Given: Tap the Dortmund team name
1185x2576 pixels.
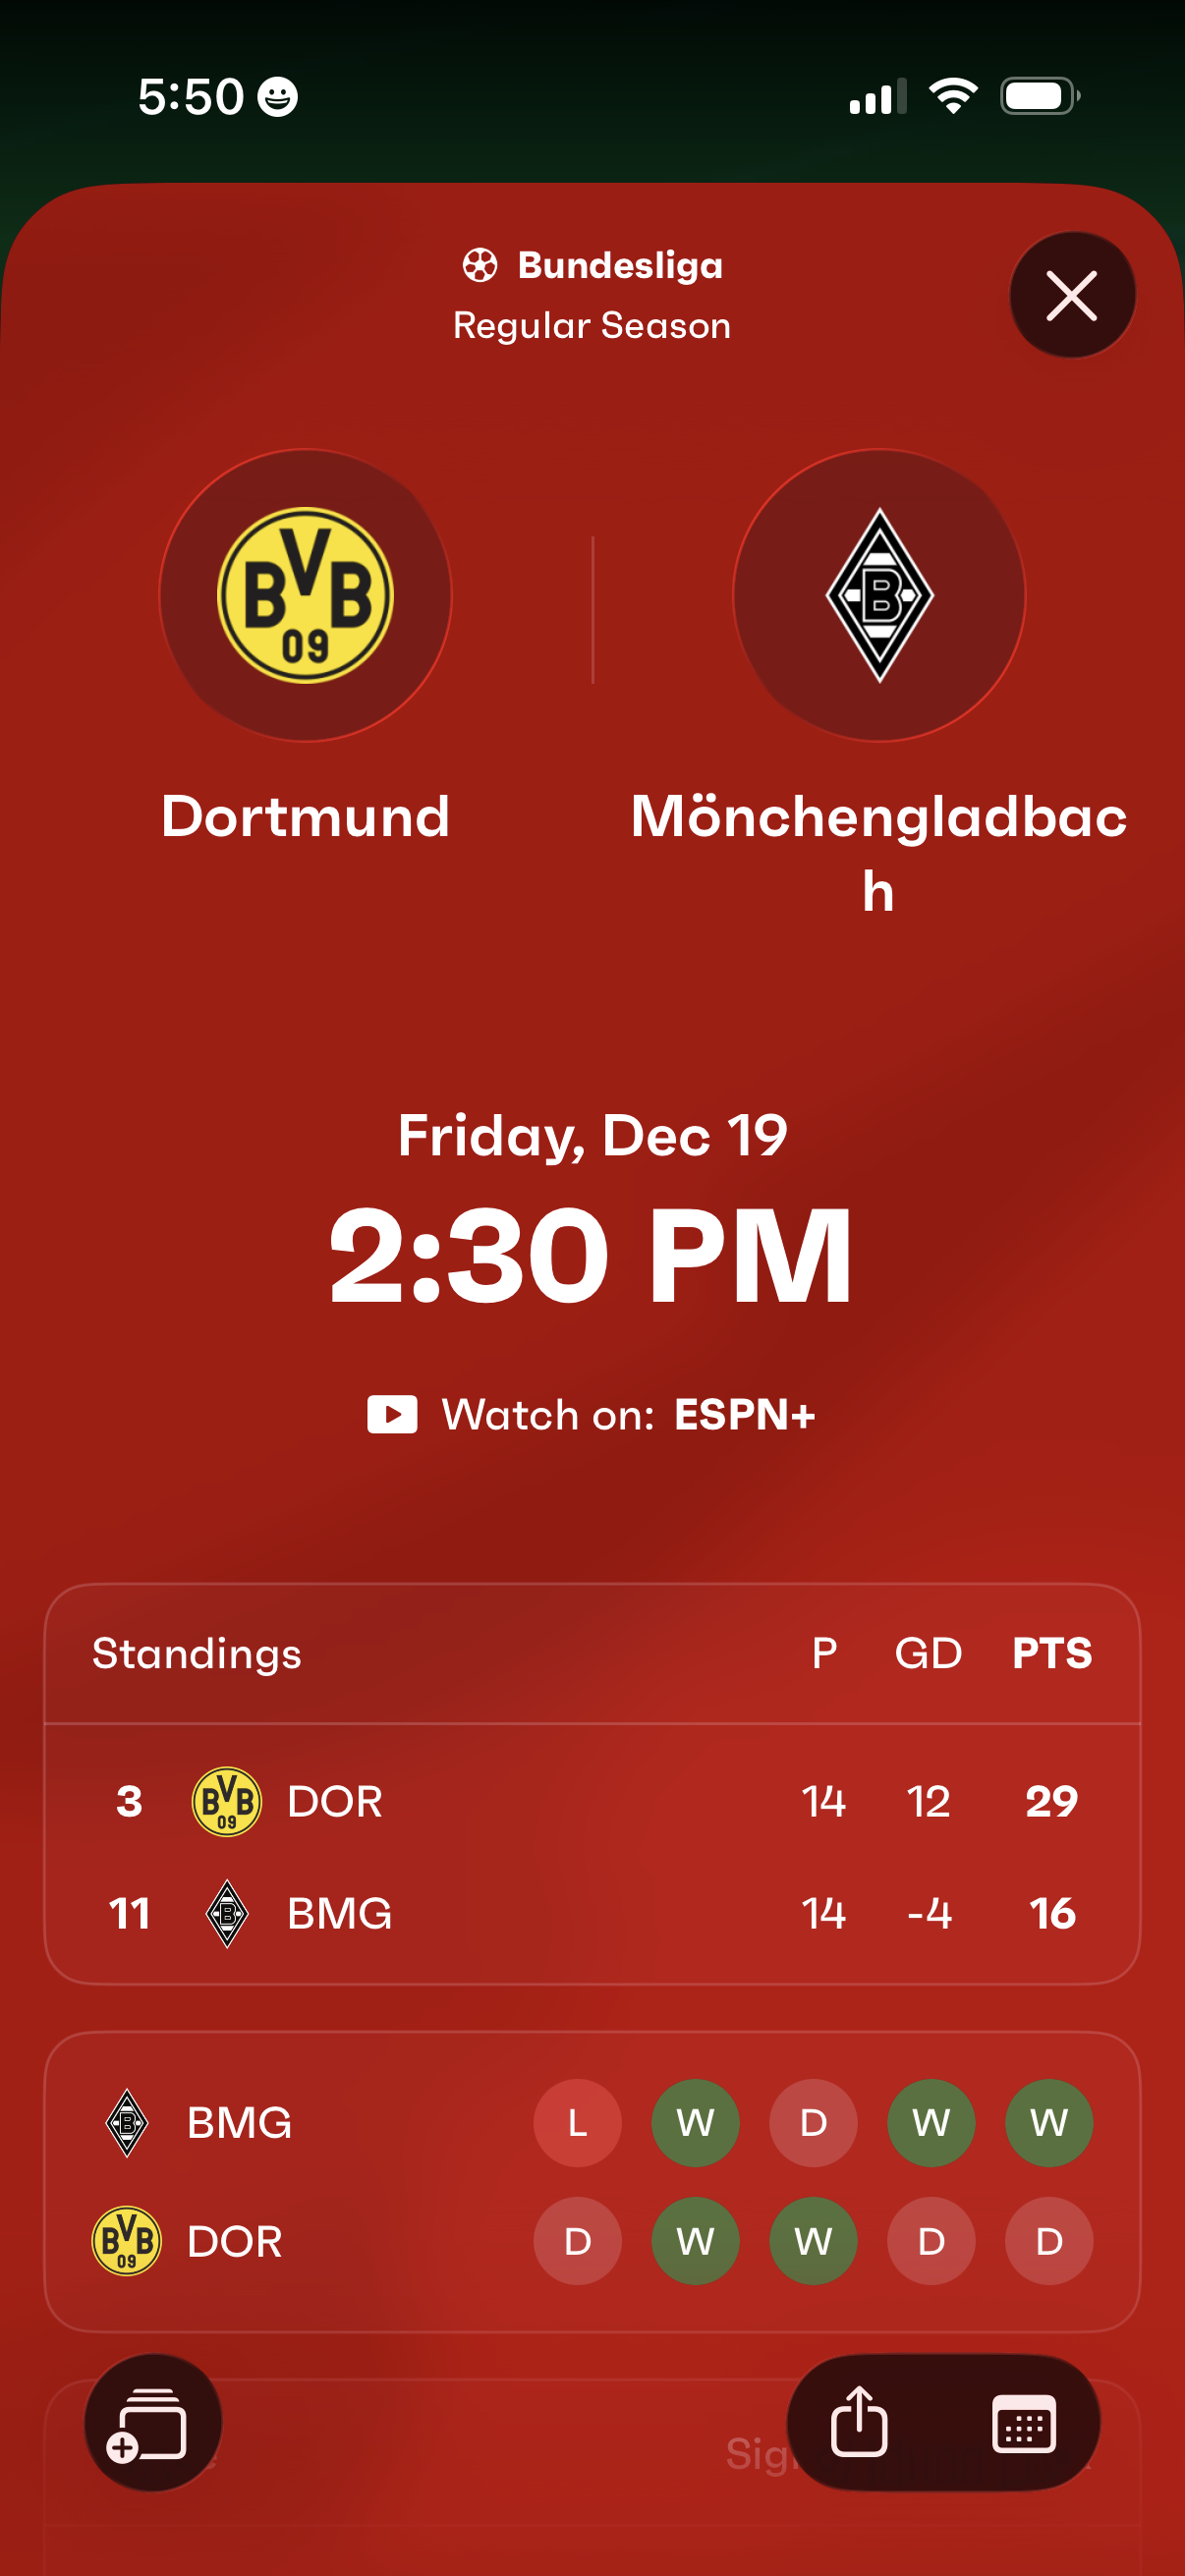Looking at the screenshot, I should click(305, 816).
